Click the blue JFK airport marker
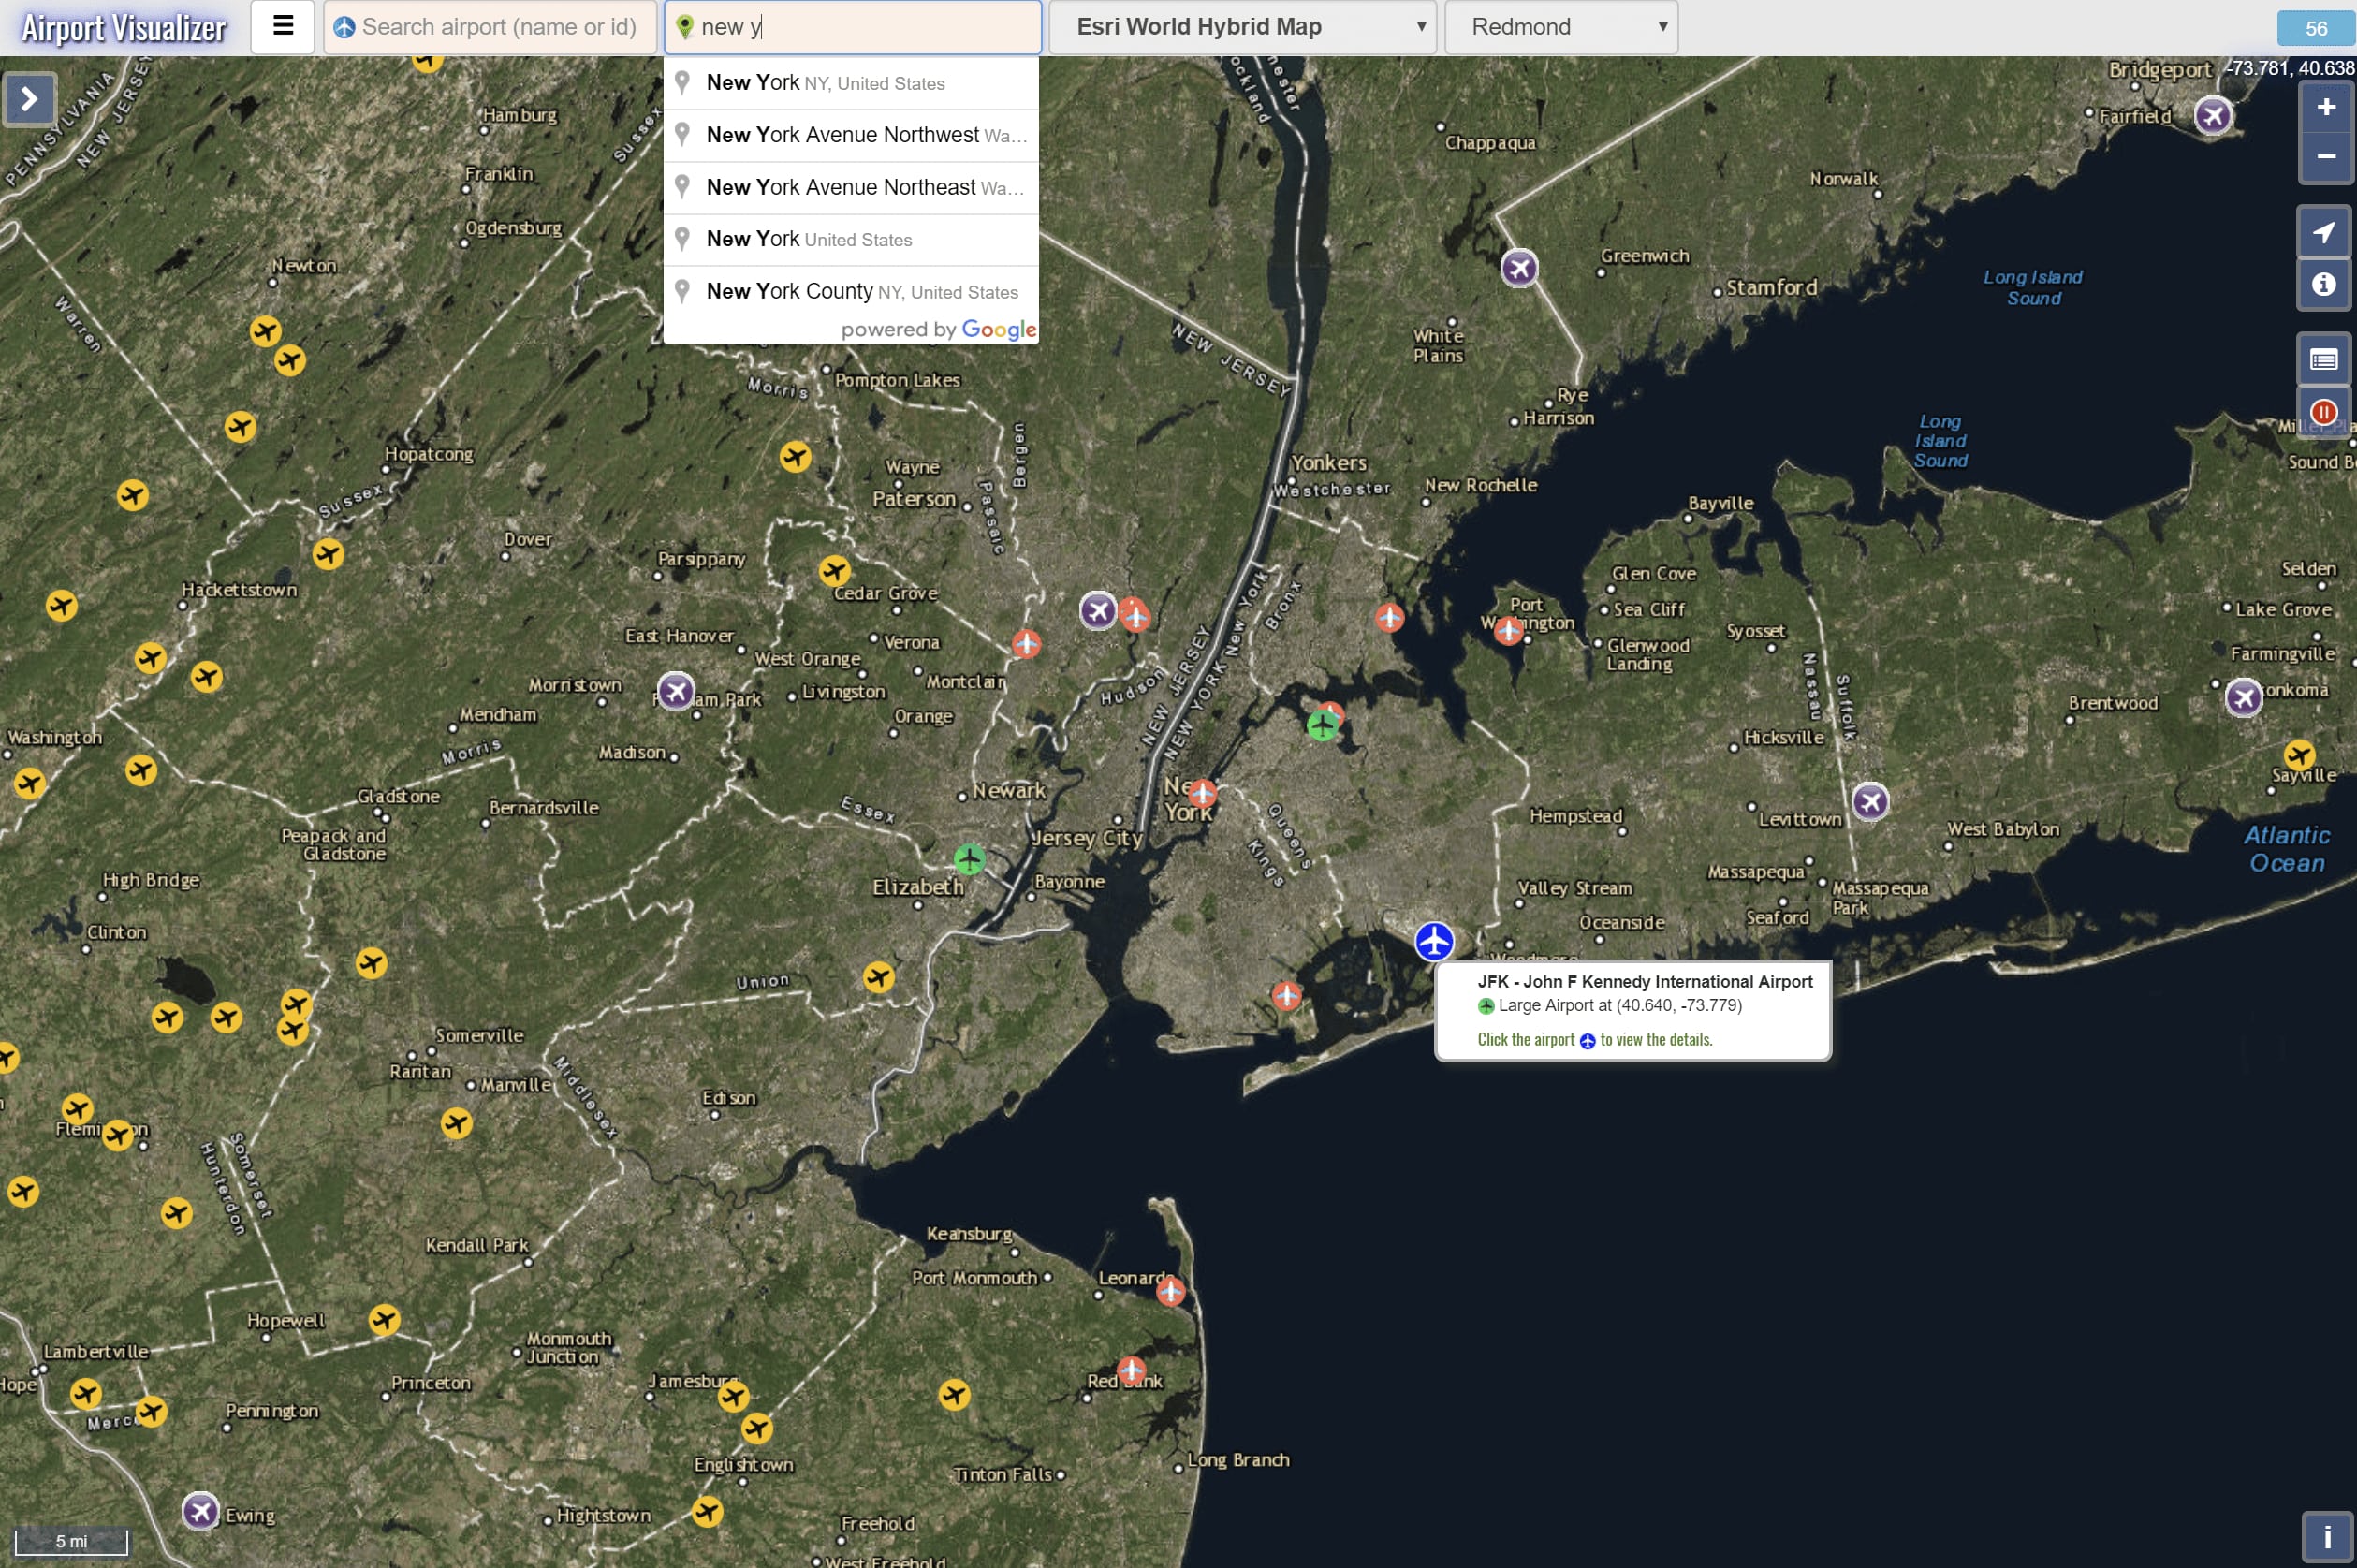The height and width of the screenshot is (1568, 2357). point(1434,941)
